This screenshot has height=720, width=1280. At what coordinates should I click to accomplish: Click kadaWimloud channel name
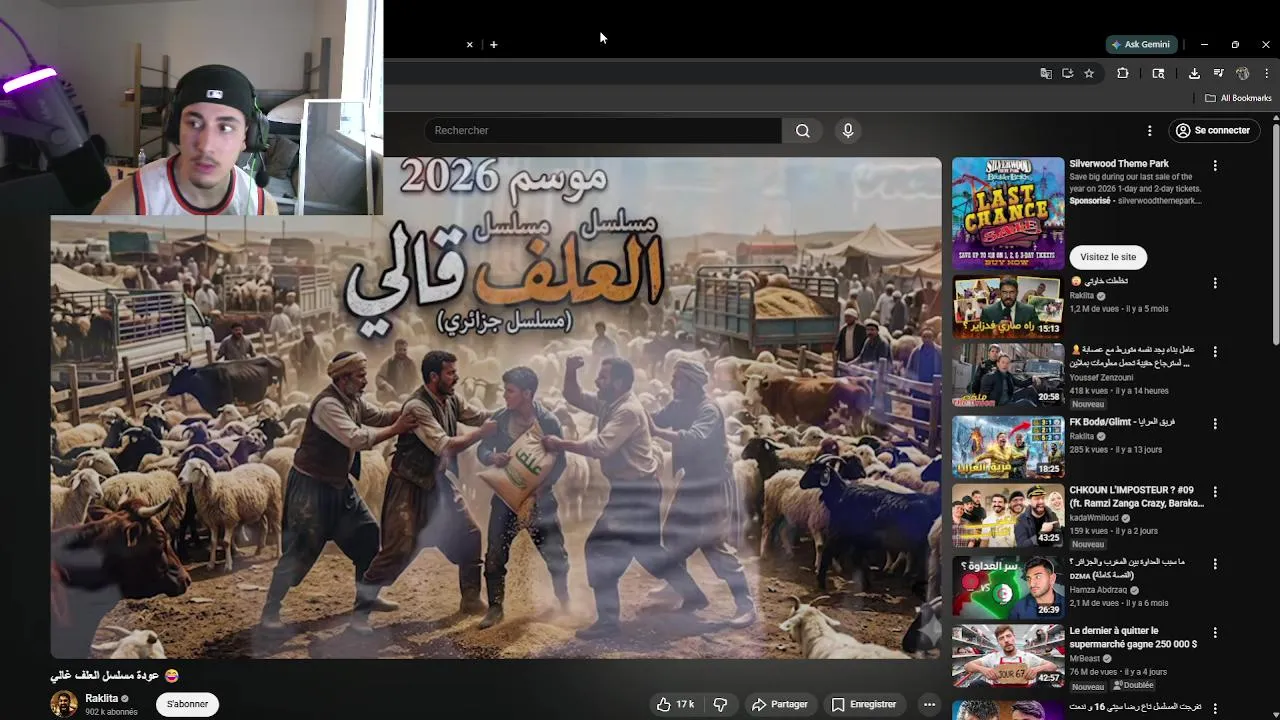(x=1096, y=518)
